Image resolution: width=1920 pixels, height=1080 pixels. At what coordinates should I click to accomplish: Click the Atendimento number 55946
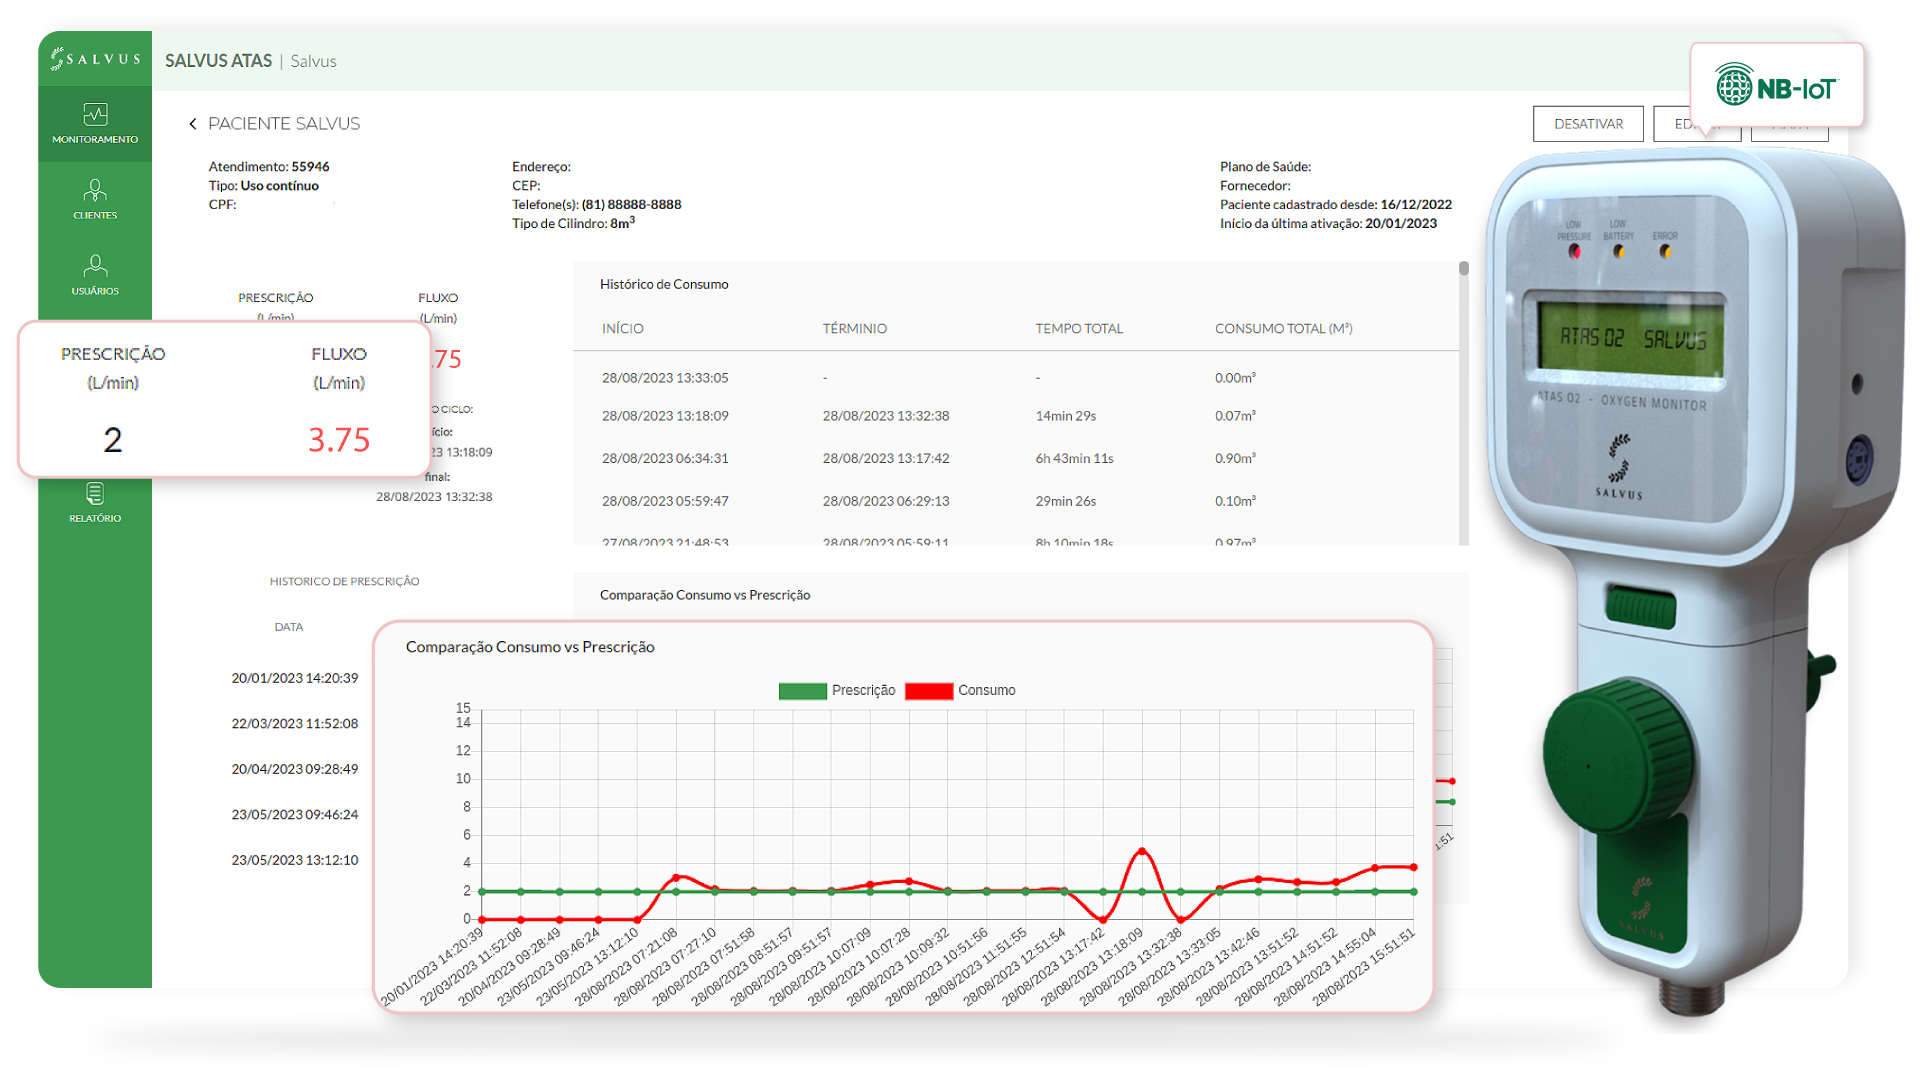click(x=310, y=167)
